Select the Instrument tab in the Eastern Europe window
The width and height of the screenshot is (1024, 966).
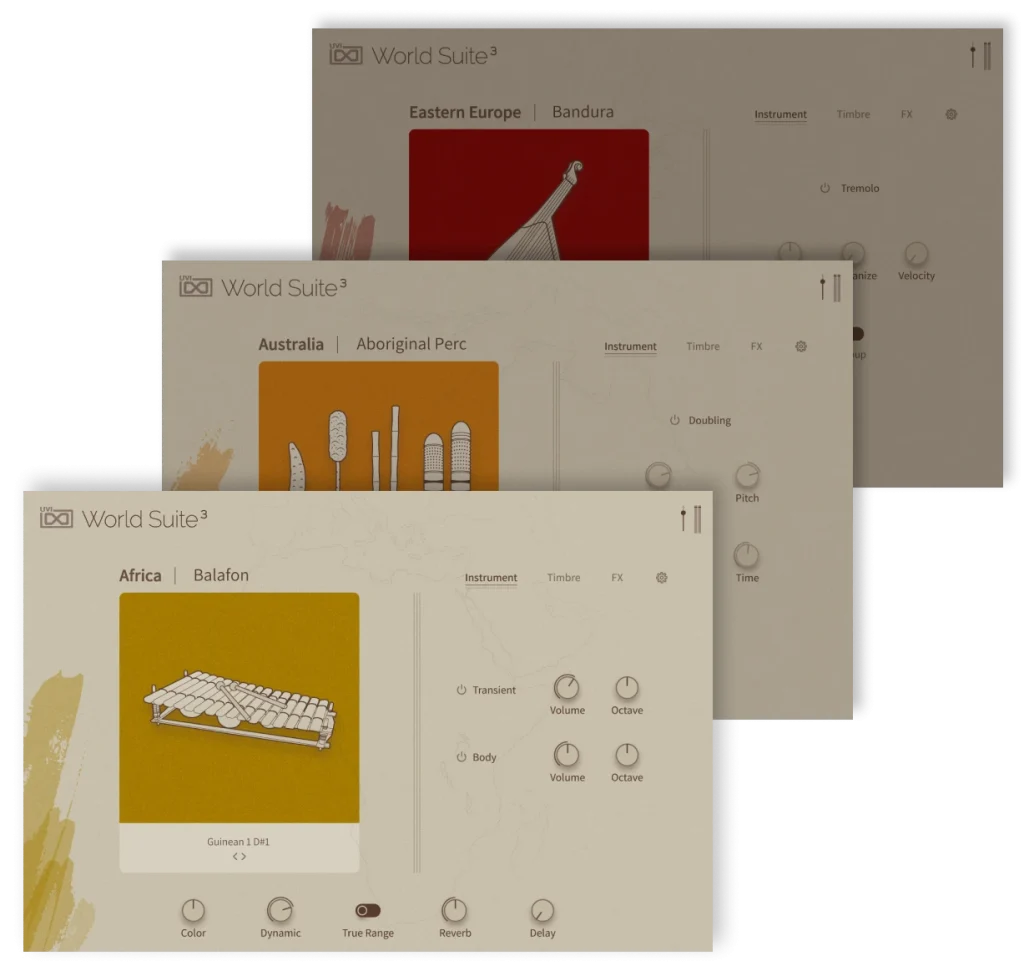click(x=780, y=114)
